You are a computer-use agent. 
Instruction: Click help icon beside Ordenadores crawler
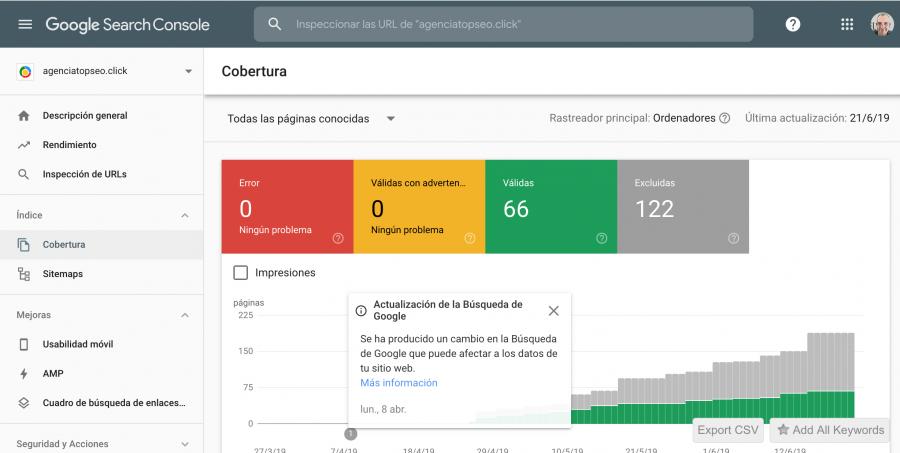724,118
